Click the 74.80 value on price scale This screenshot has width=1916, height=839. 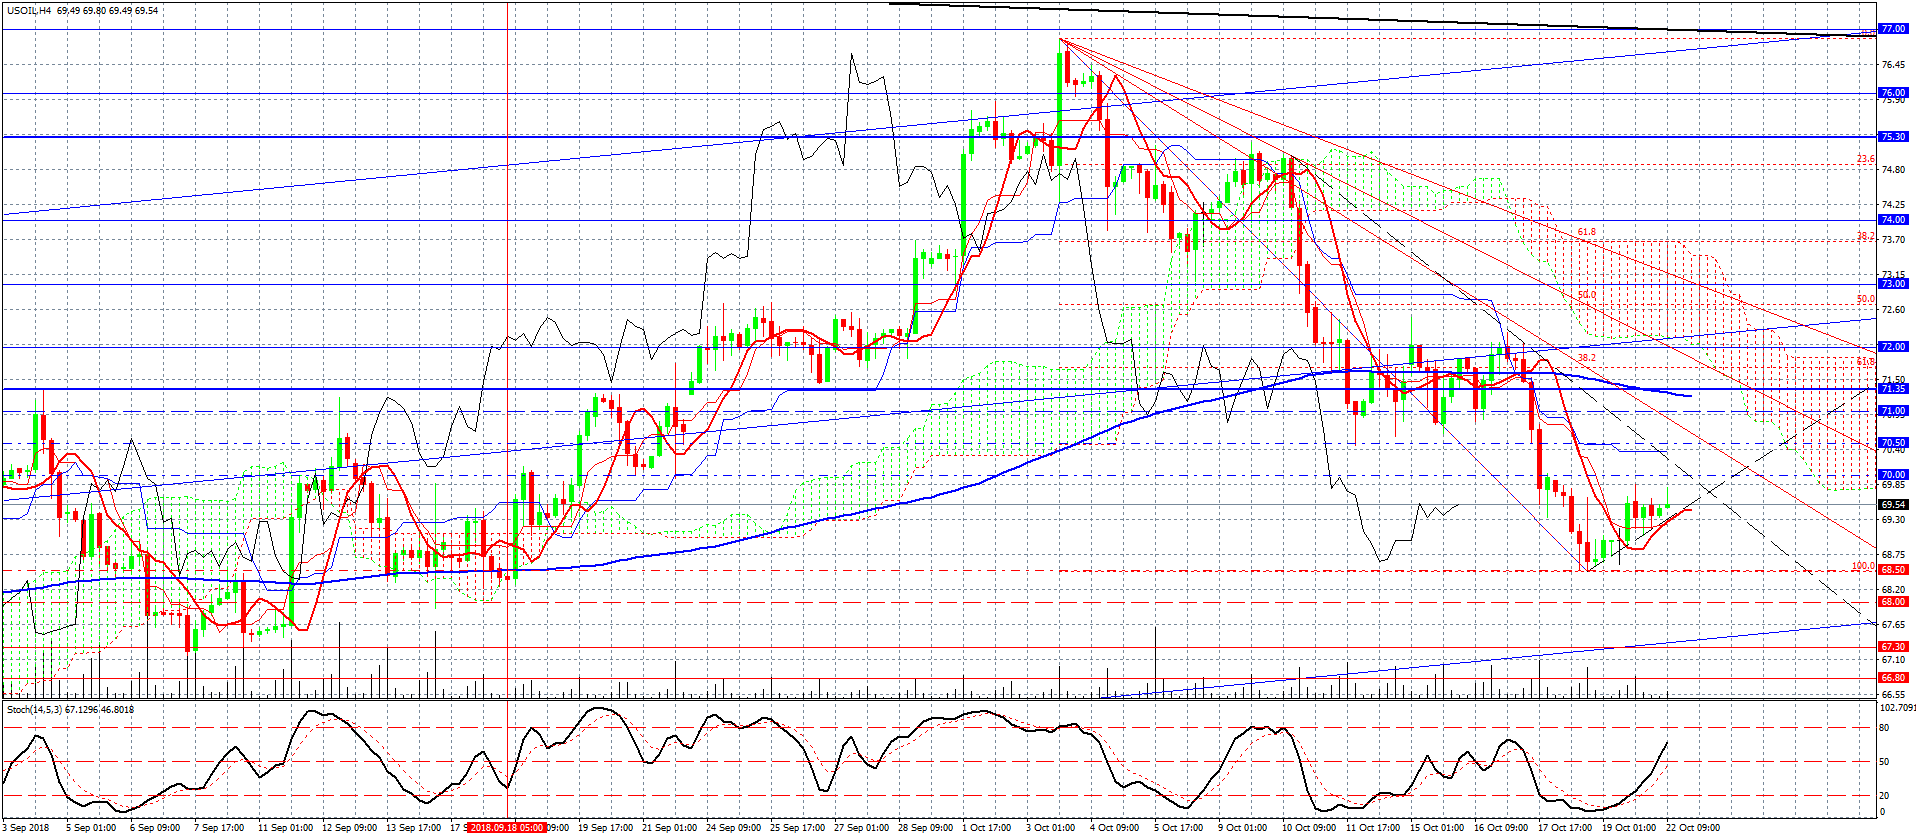(1893, 170)
